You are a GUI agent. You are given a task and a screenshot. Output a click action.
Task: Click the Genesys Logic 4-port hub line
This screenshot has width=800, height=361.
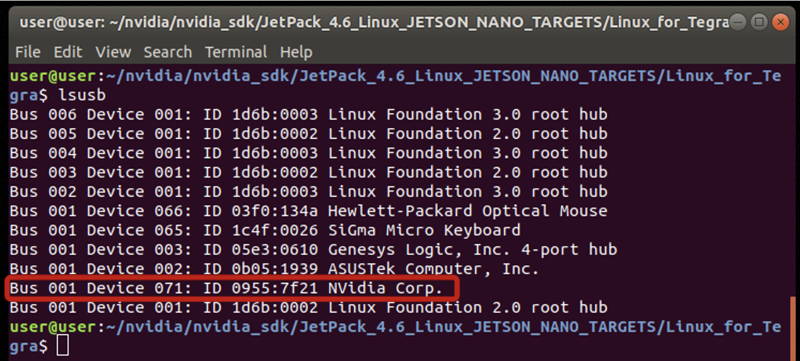pos(313,250)
